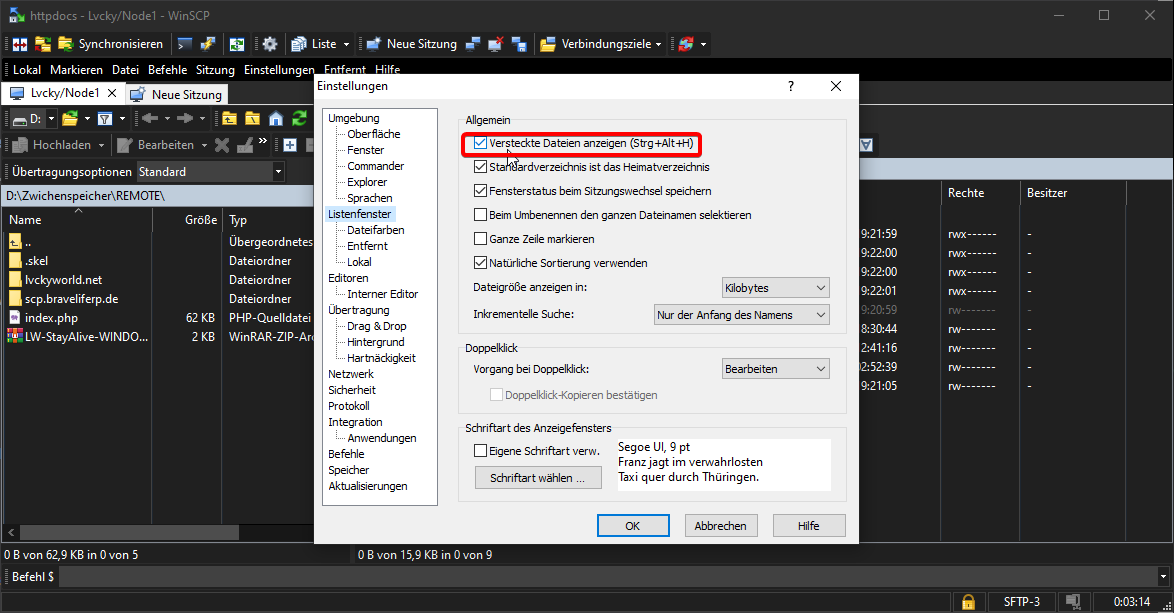
Task: Enable Ganze Zeile markieren checkbox
Action: pos(481,239)
